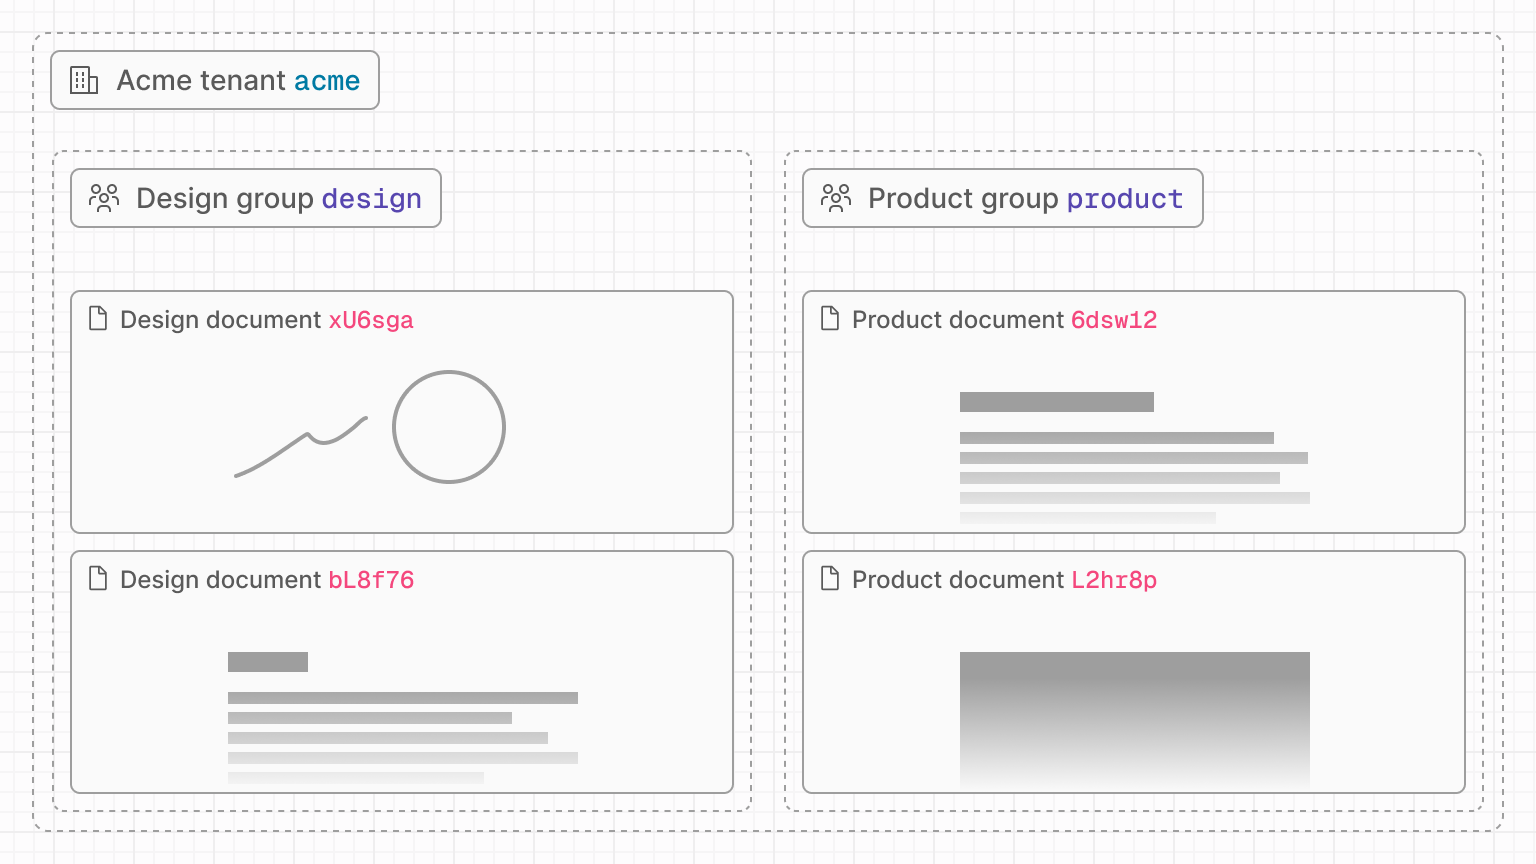The width and height of the screenshot is (1536, 864).
Task: Select the group icon on Design group badge
Action: click(x=105, y=198)
